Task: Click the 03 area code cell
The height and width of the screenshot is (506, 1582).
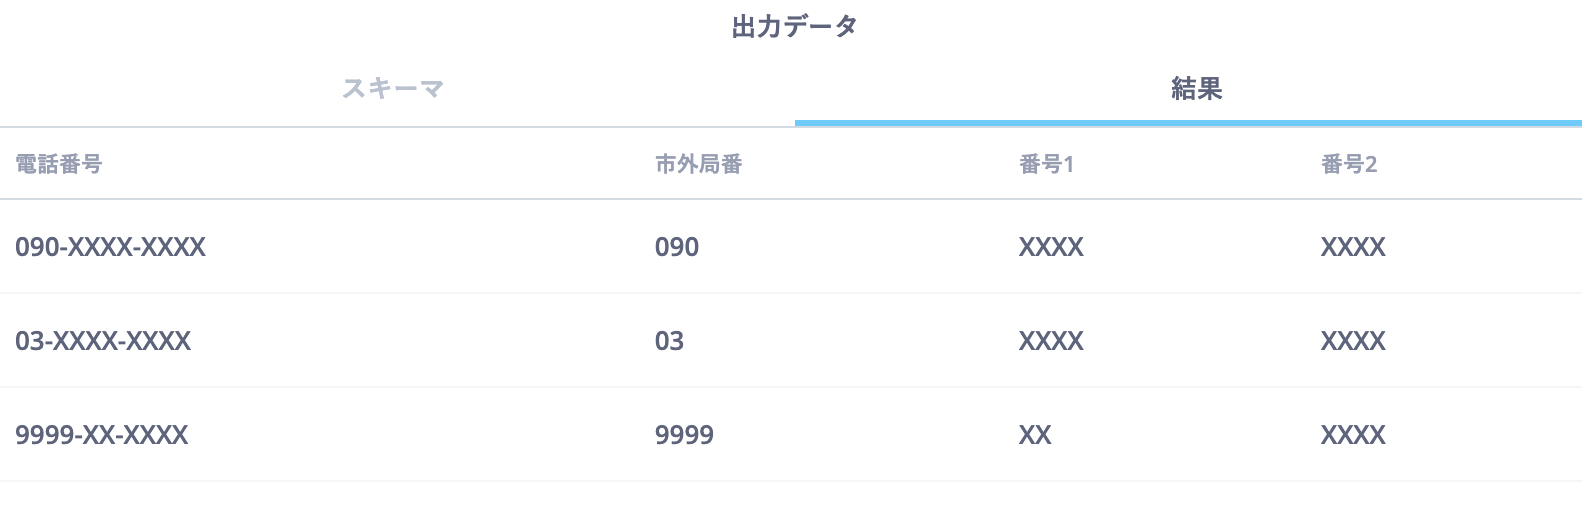Action: coord(669,341)
